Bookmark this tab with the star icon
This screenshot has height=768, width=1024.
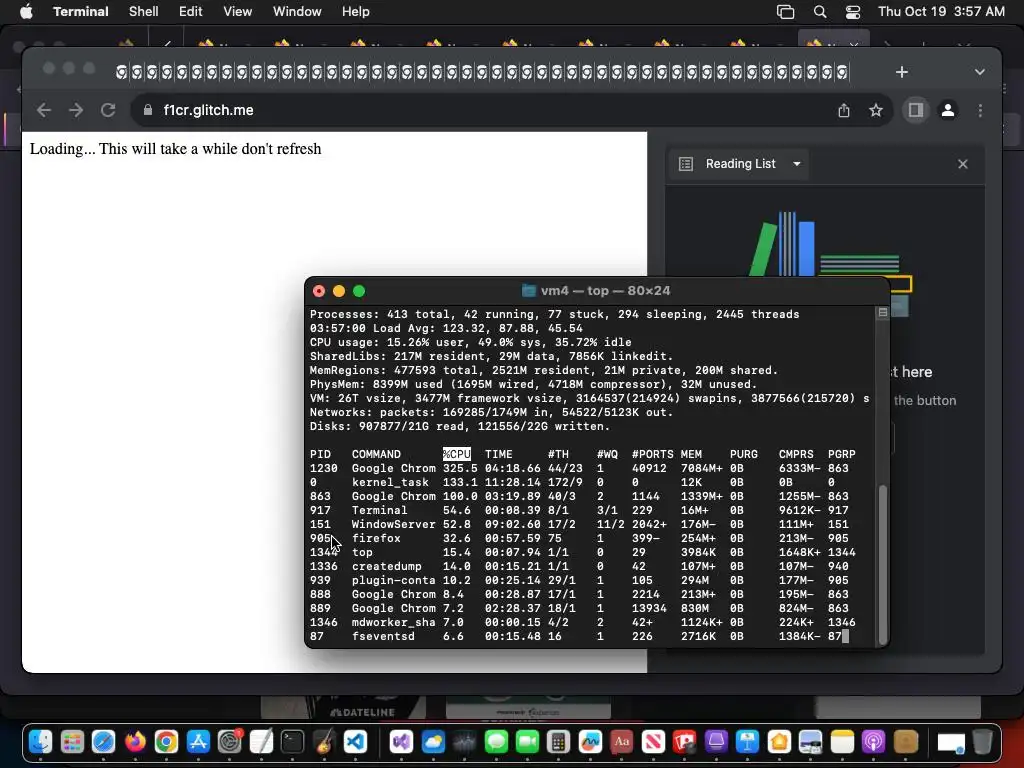[876, 110]
